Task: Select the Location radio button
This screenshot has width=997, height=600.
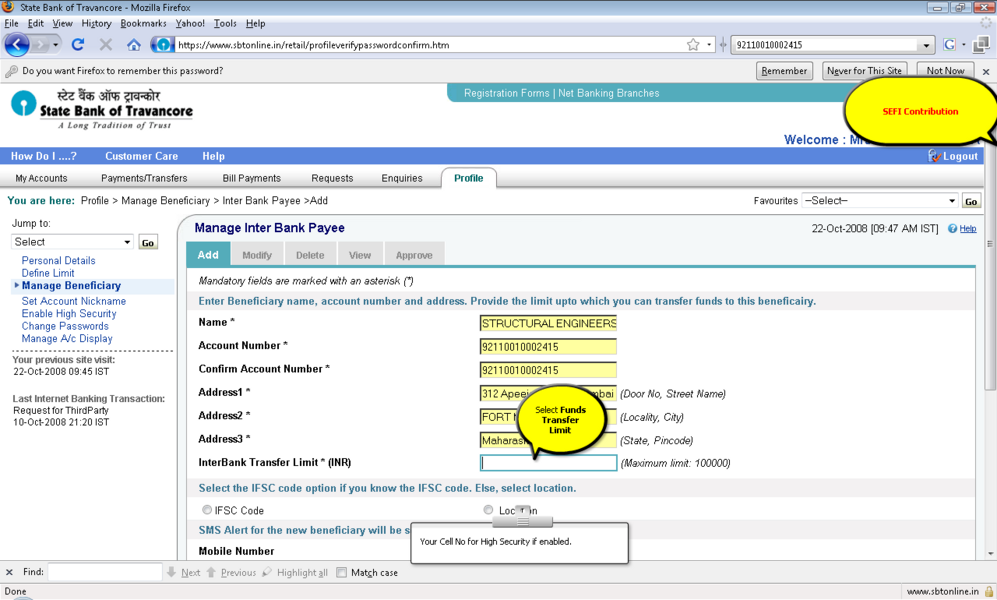Action: 488,510
